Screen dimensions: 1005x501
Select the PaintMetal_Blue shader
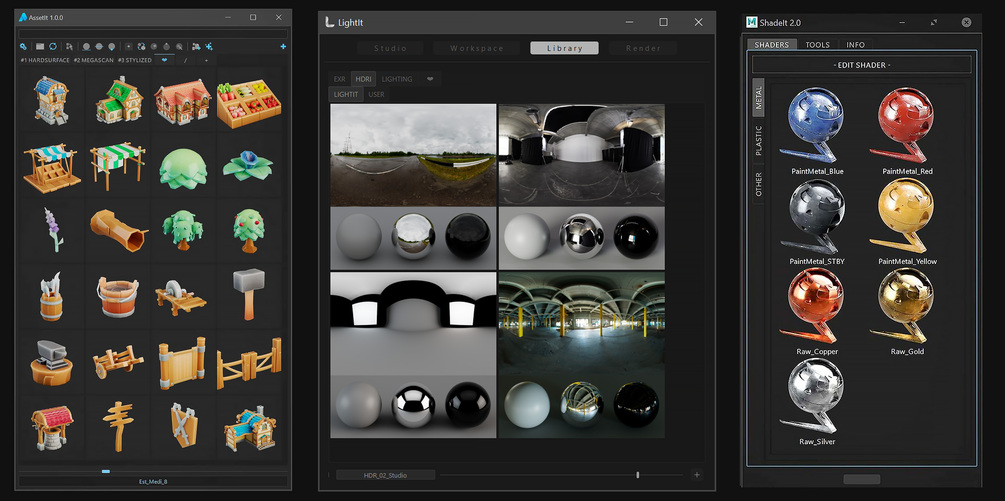(x=817, y=131)
